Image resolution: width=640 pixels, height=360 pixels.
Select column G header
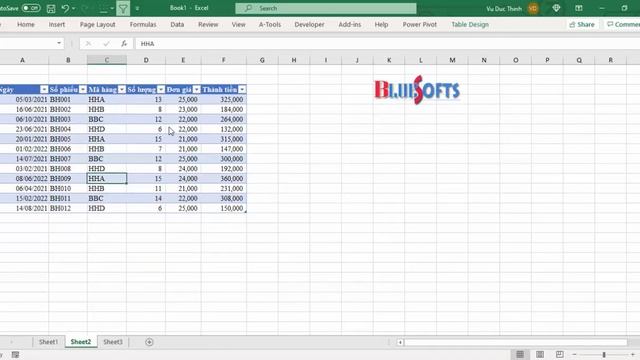(x=262, y=60)
